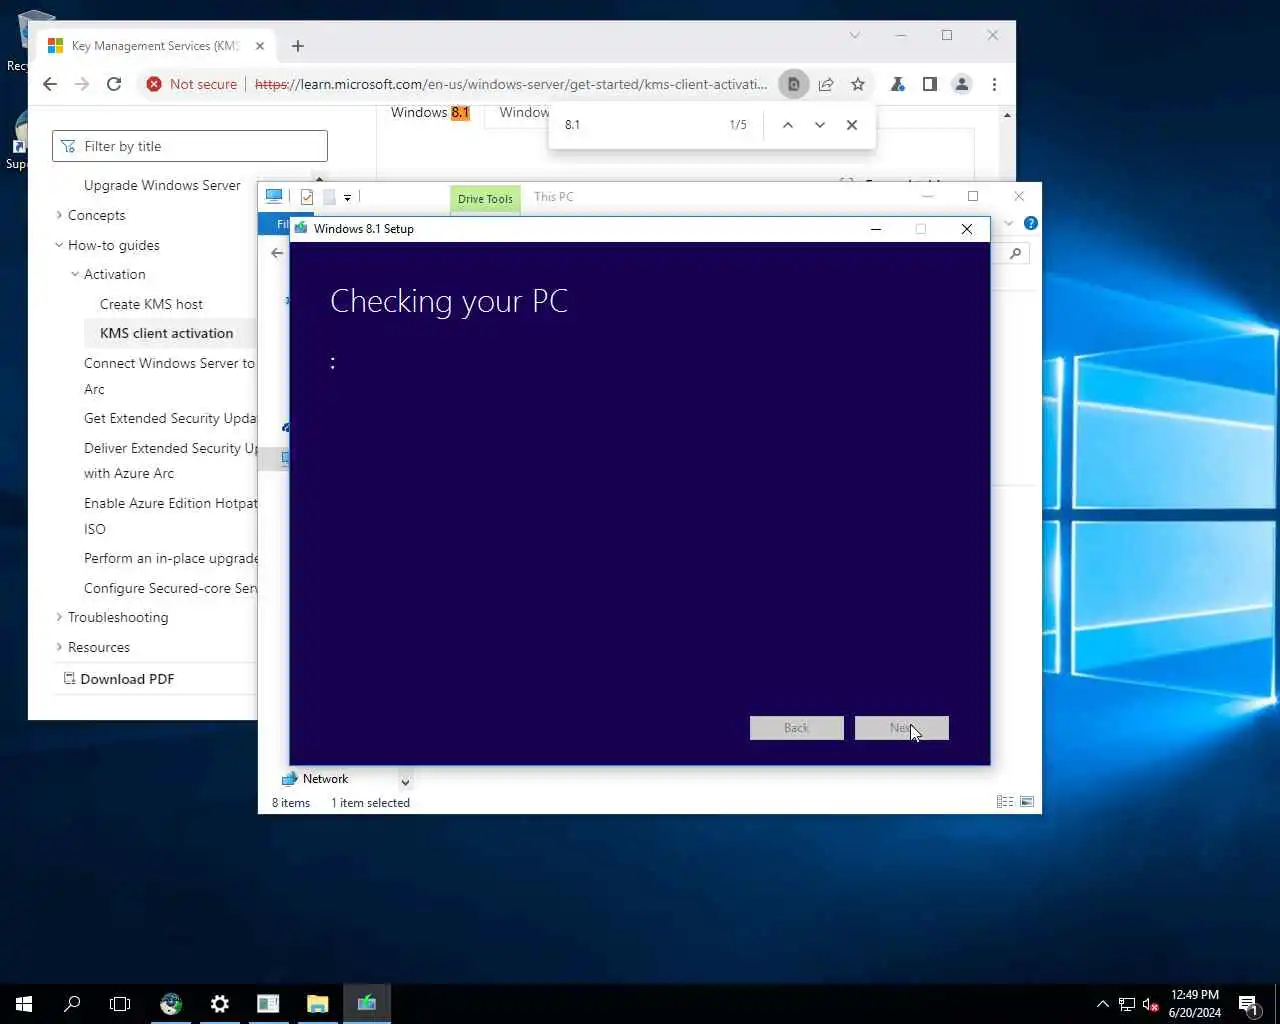Image resolution: width=1280 pixels, height=1024 pixels.
Task: Switch Explorer to large icons view
Action: tap(1027, 802)
